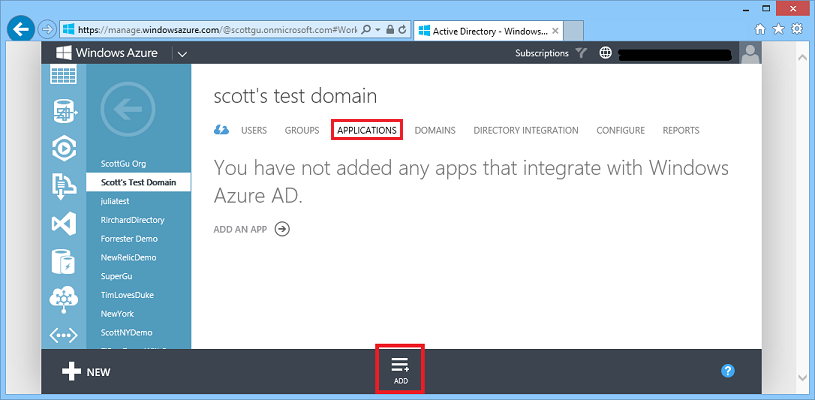Open the import/export document icon in sidebar

[x=64, y=187]
